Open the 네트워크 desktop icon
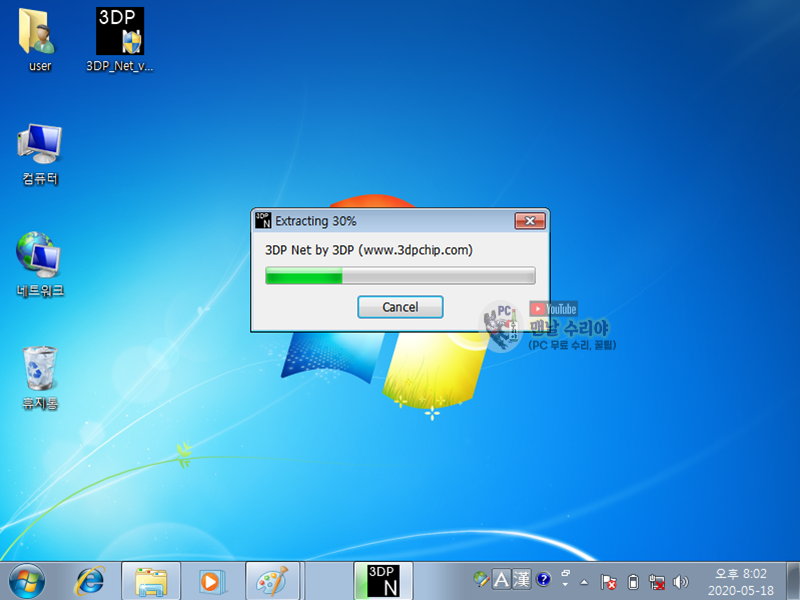Screen dimensions: 800x600 coord(40,264)
